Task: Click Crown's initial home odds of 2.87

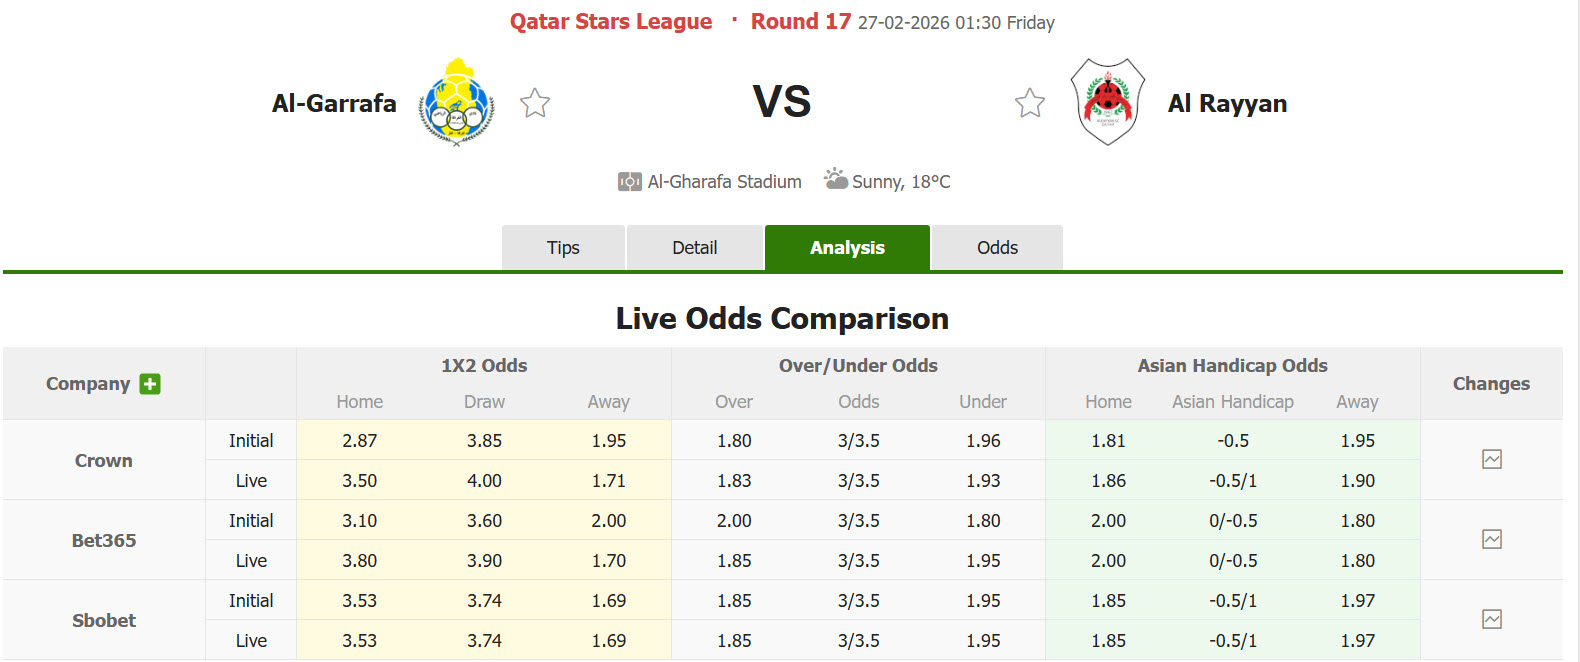Action: (359, 440)
